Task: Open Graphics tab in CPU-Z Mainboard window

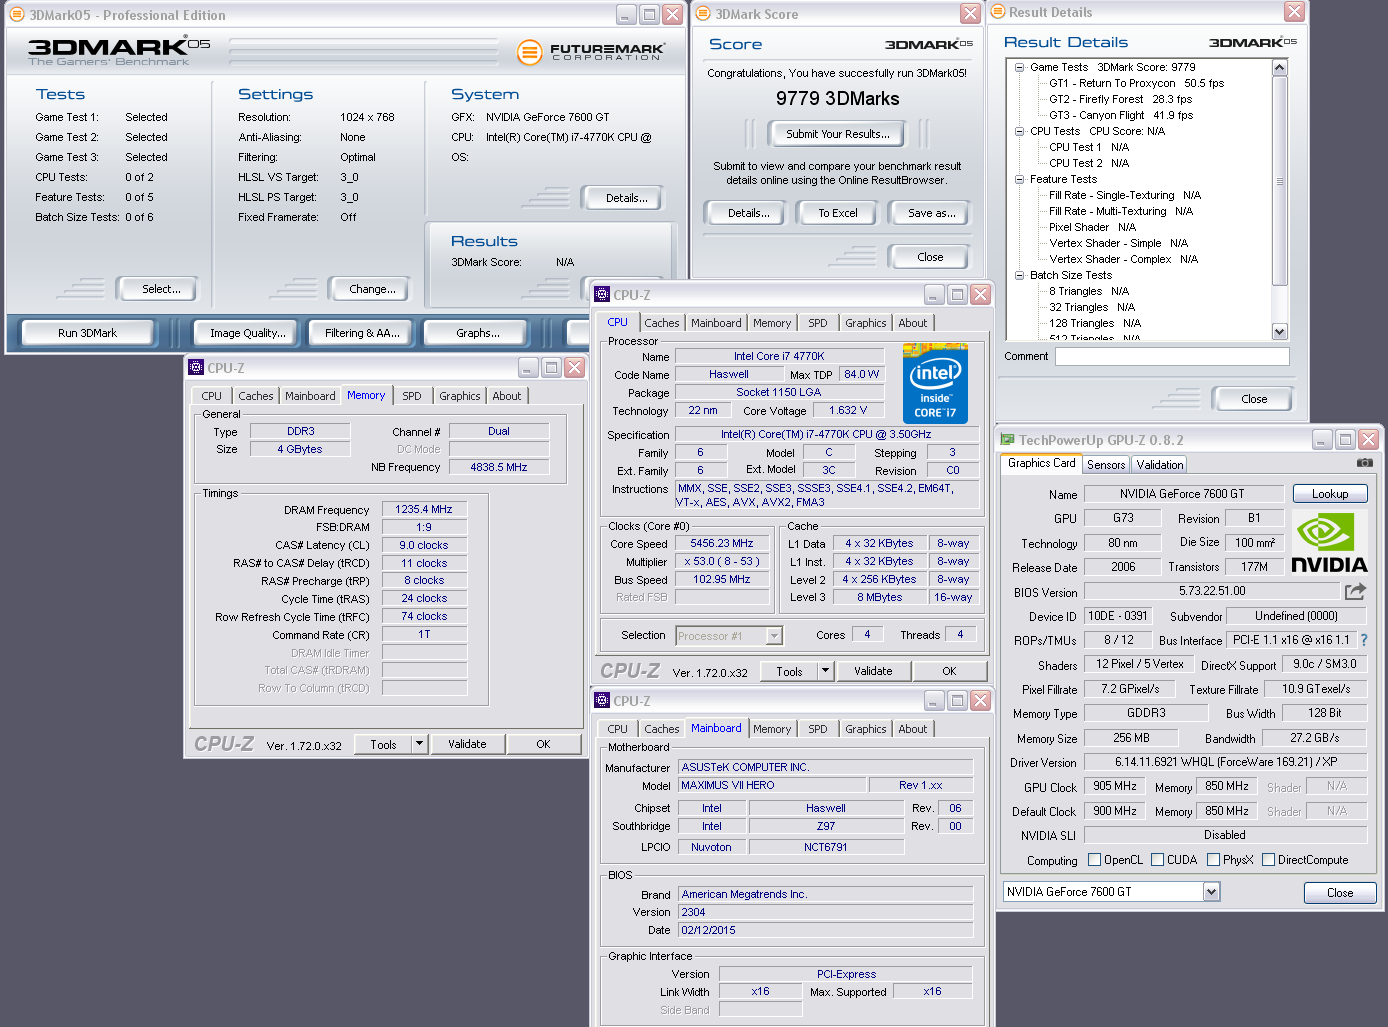Action: click(865, 729)
